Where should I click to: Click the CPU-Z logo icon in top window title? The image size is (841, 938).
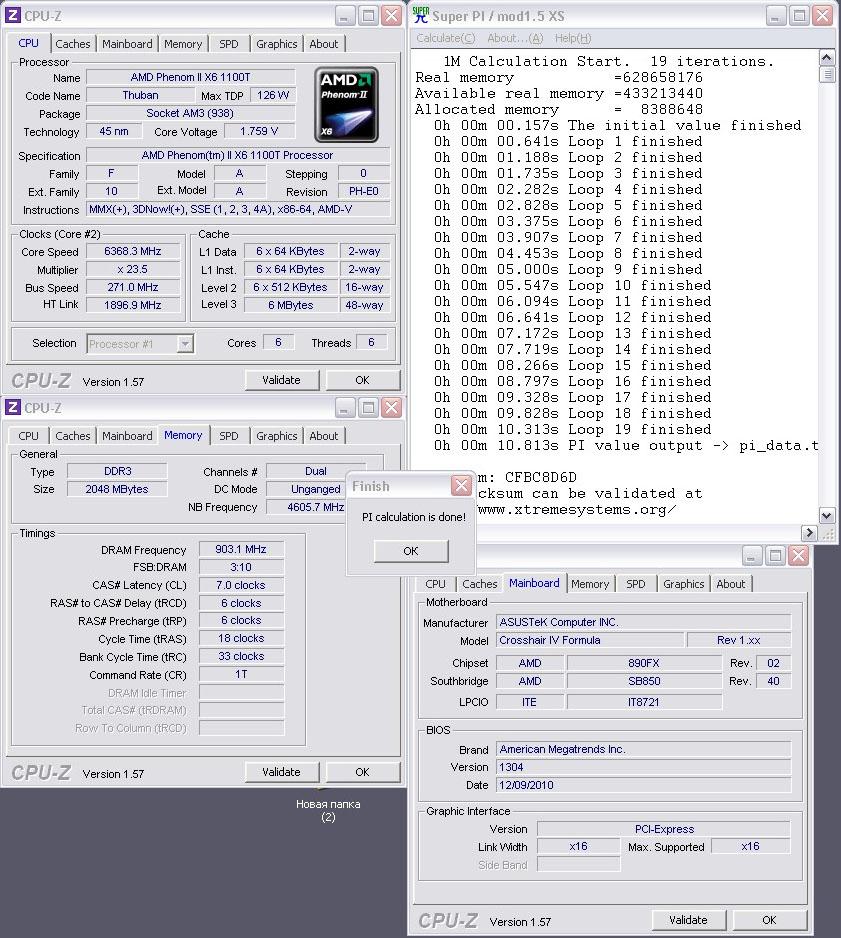(x=13, y=15)
